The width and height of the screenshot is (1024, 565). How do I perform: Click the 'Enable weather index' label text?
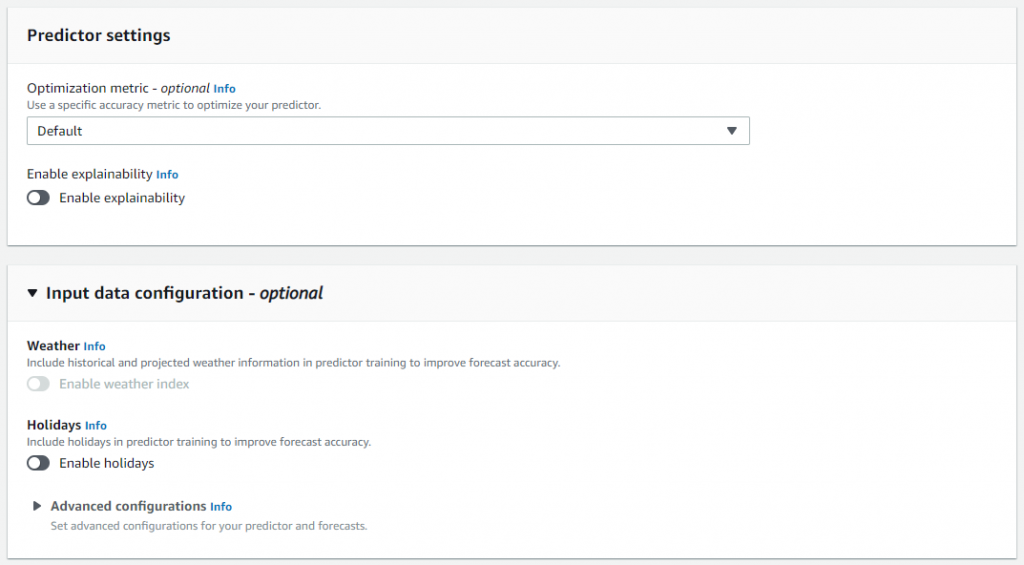(x=124, y=384)
